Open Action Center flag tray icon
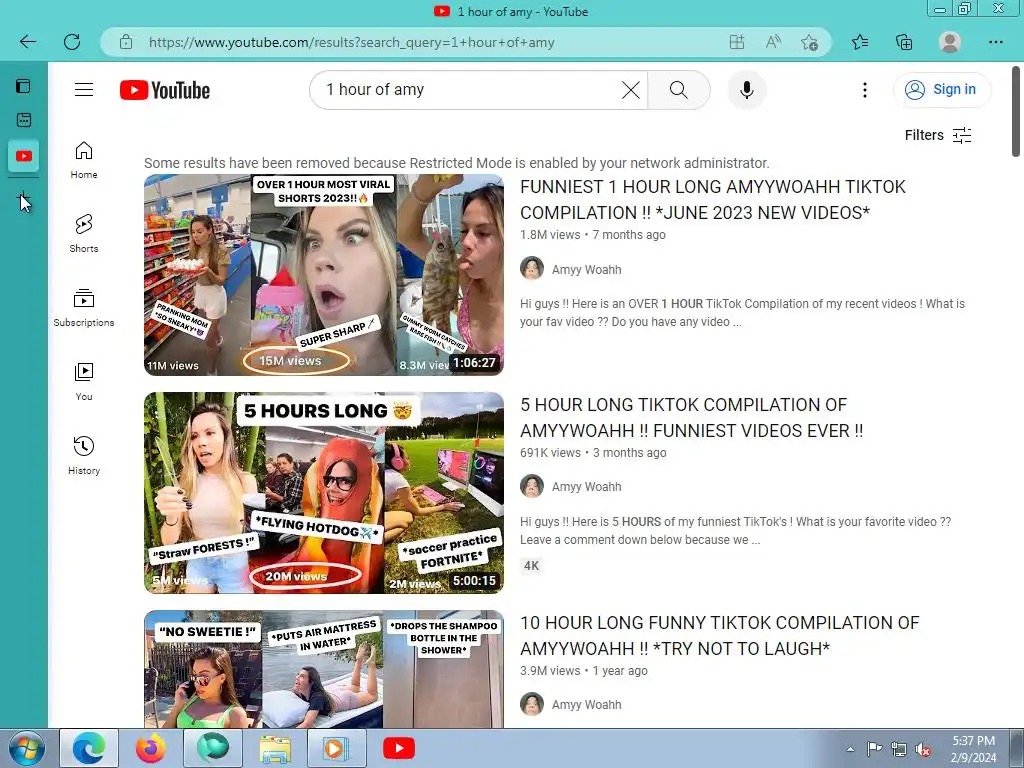The width and height of the screenshot is (1024, 768). (874, 748)
